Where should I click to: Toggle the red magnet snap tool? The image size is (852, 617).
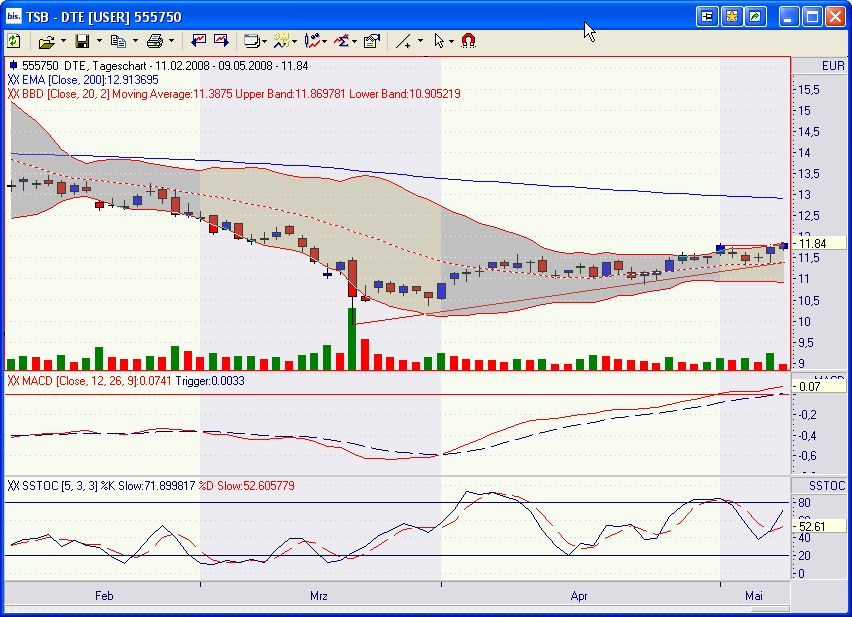coord(468,41)
